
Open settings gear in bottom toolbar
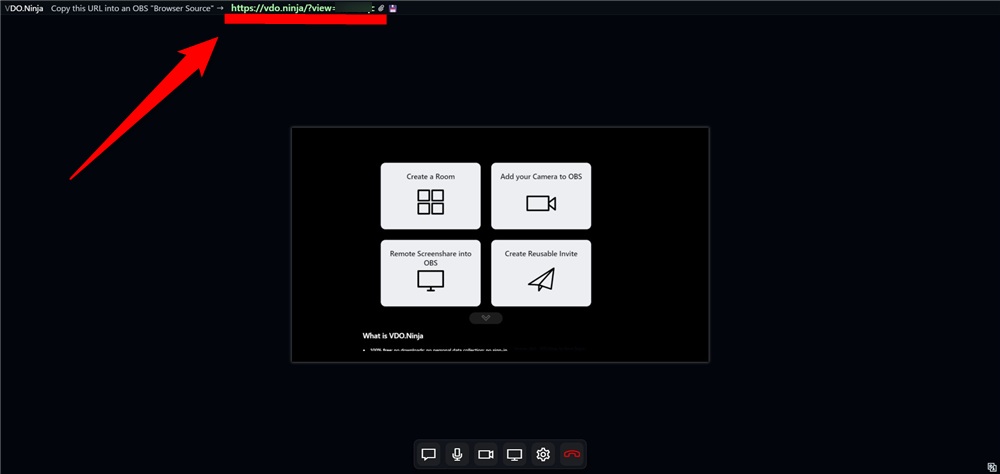[543, 454]
